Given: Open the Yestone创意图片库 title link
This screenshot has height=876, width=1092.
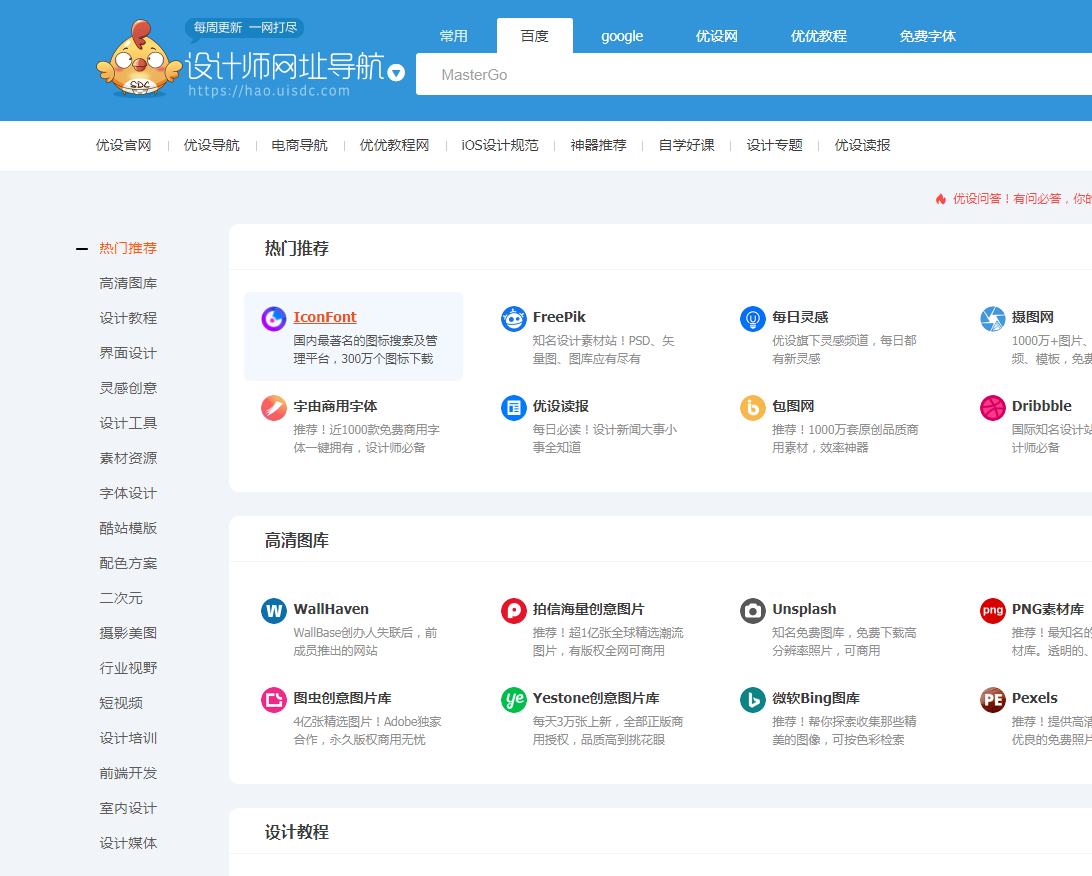Looking at the screenshot, I should point(596,698).
